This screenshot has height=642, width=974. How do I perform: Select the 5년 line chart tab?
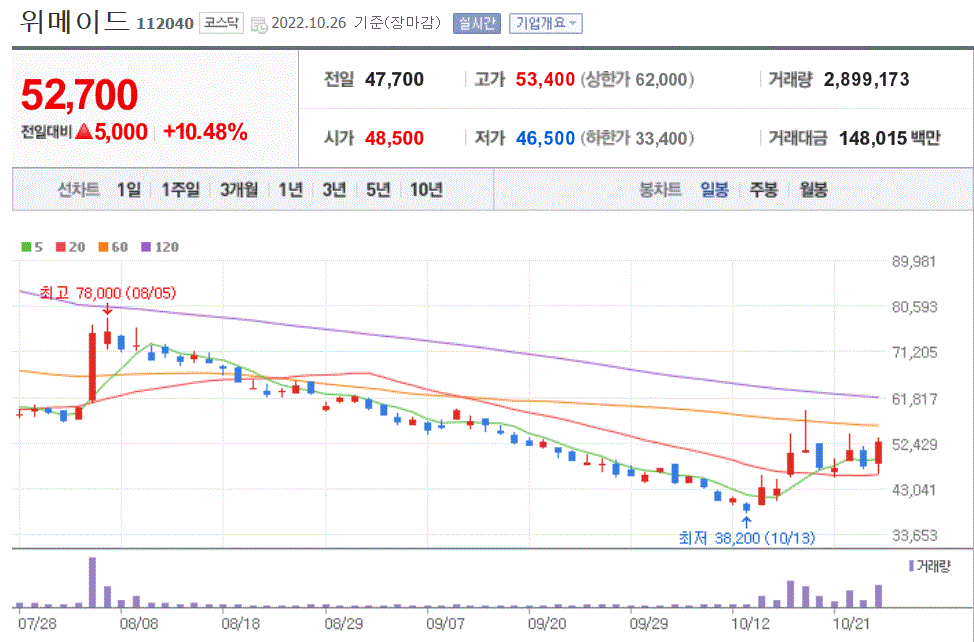pyautogui.click(x=378, y=189)
